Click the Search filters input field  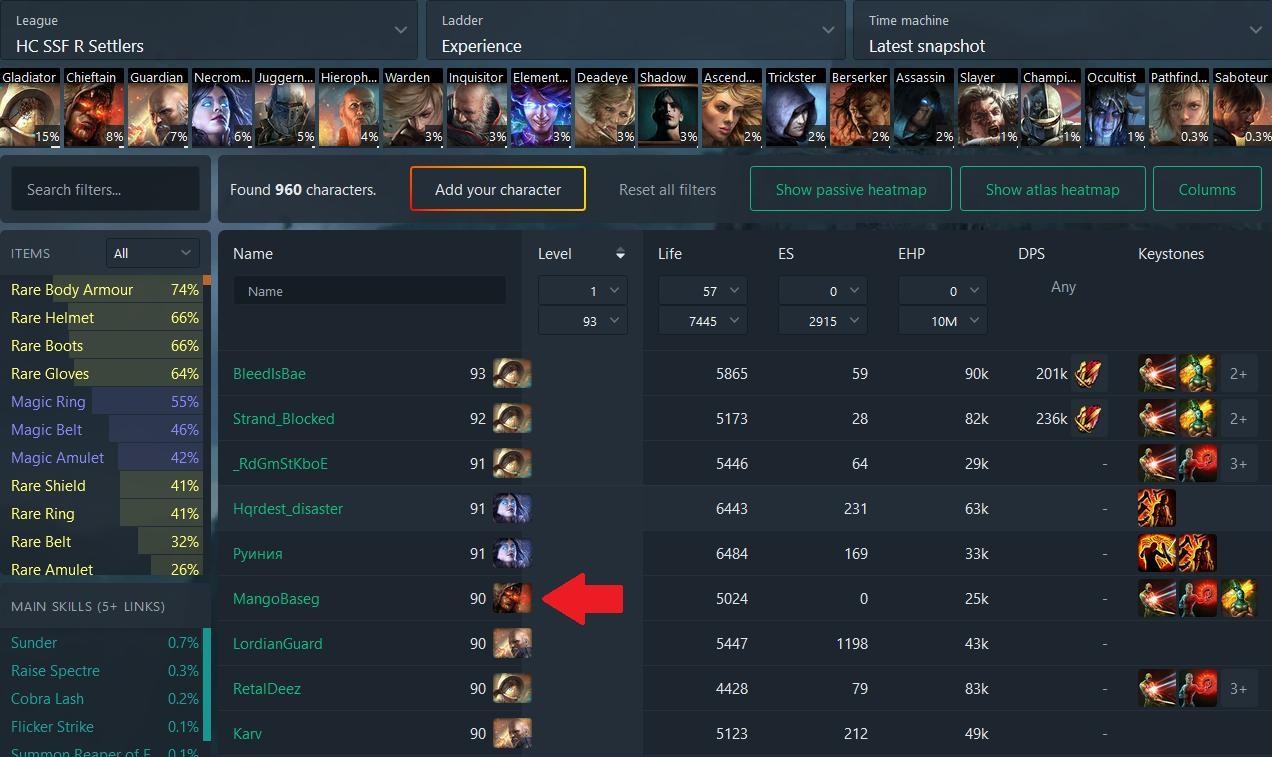[105, 189]
